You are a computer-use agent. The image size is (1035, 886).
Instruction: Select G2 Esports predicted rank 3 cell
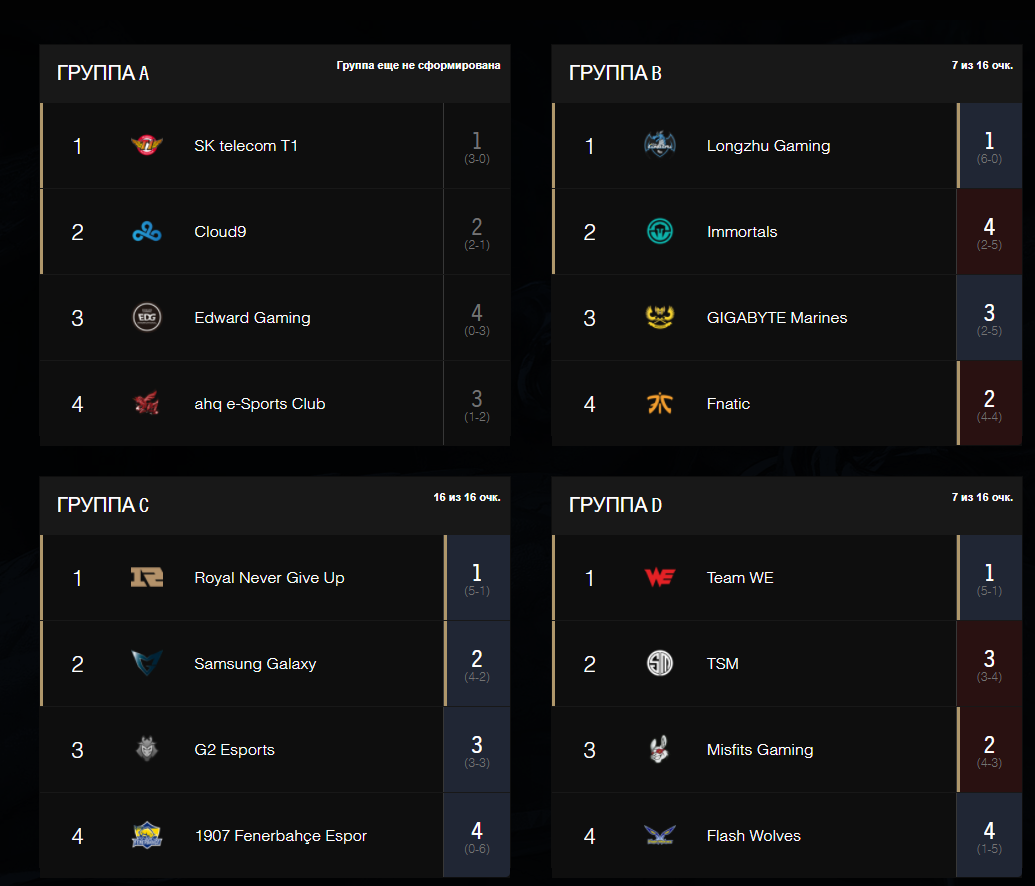click(477, 749)
